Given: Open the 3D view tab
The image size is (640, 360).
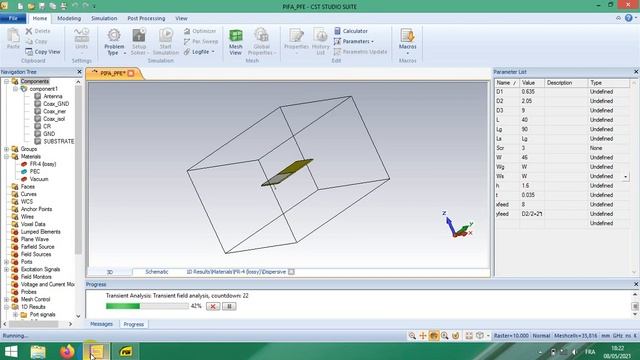Looking at the screenshot, I should 110,272.
